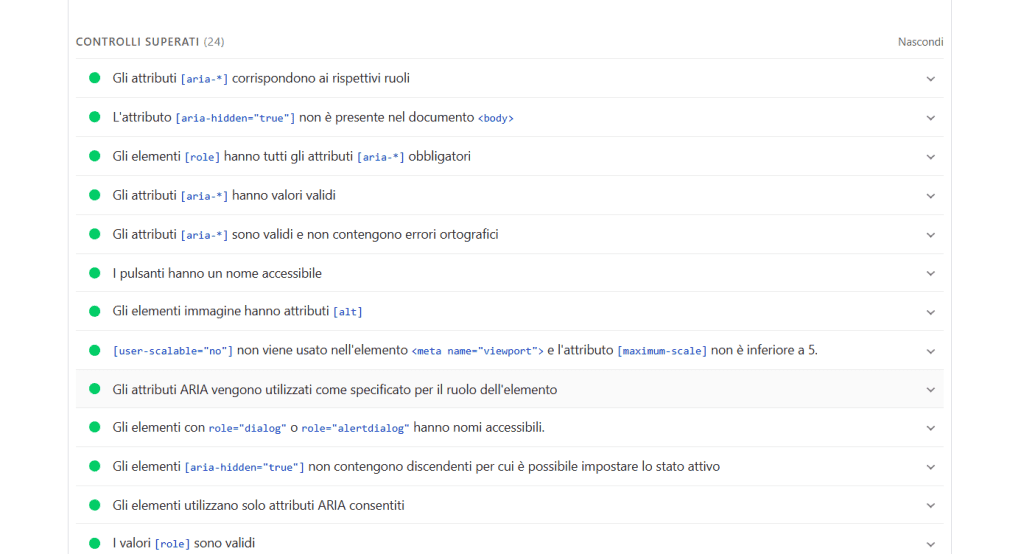The image size is (1024, 554).
Task: Expand chevron for required aria attributes on role elements
Action: (x=931, y=156)
